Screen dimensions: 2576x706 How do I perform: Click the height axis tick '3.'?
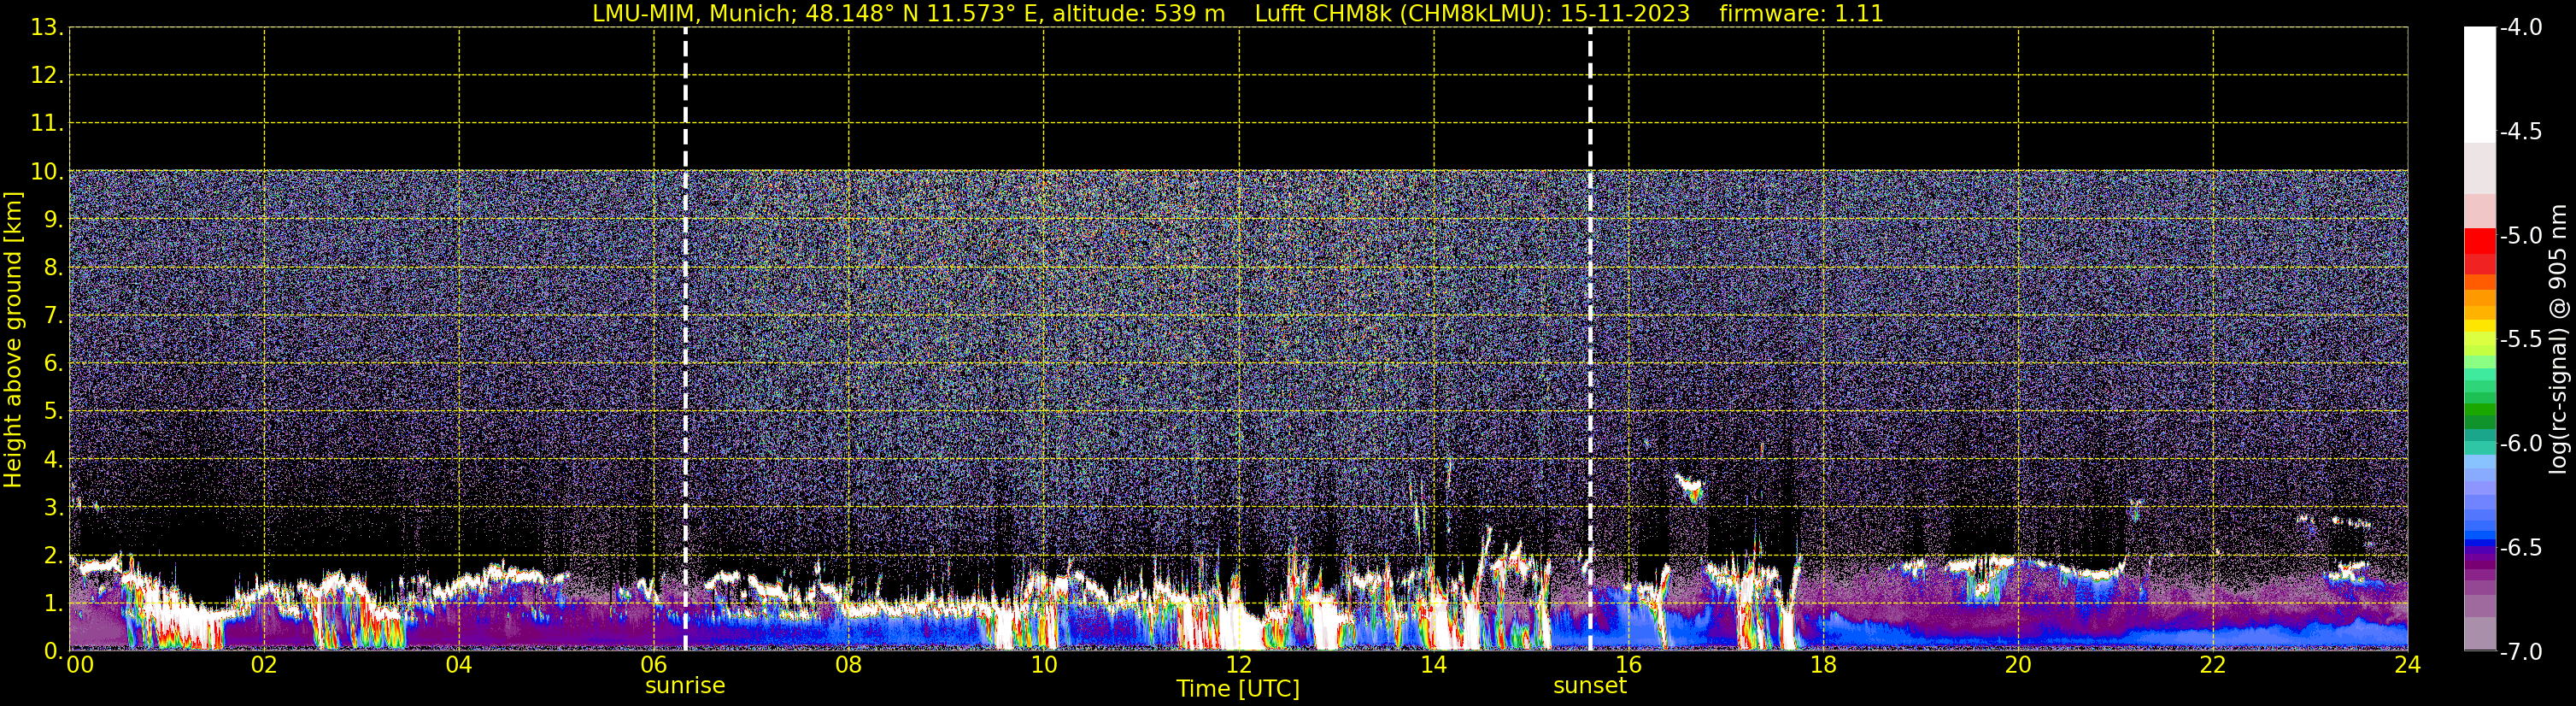pos(53,507)
